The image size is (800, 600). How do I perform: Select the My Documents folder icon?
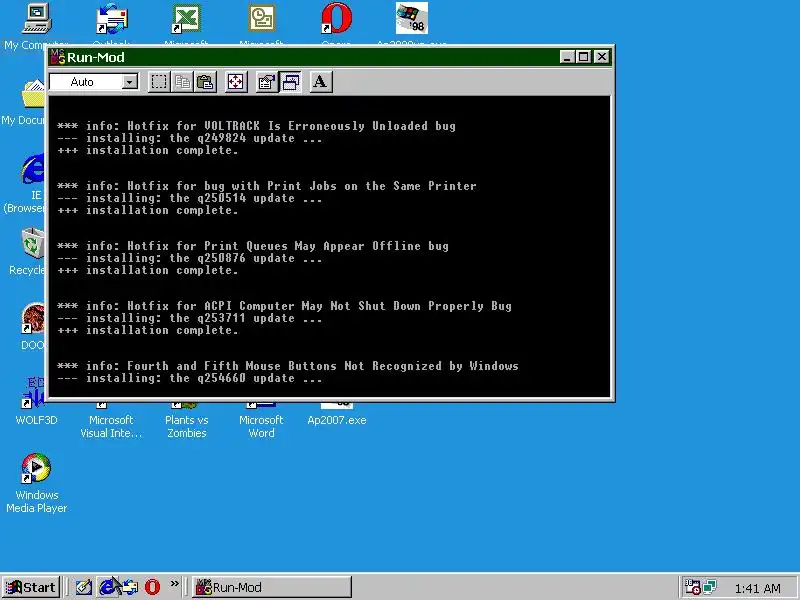[x=33, y=93]
